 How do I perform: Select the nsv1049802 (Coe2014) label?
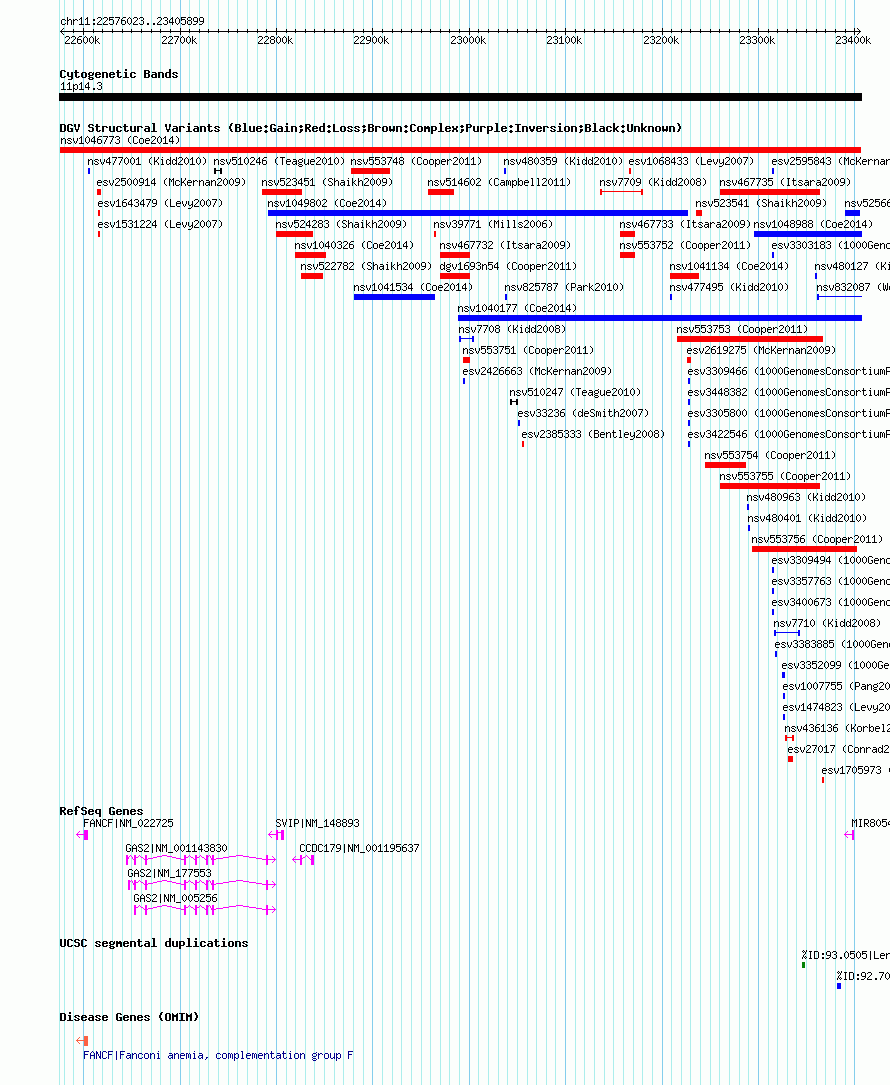[327, 203]
